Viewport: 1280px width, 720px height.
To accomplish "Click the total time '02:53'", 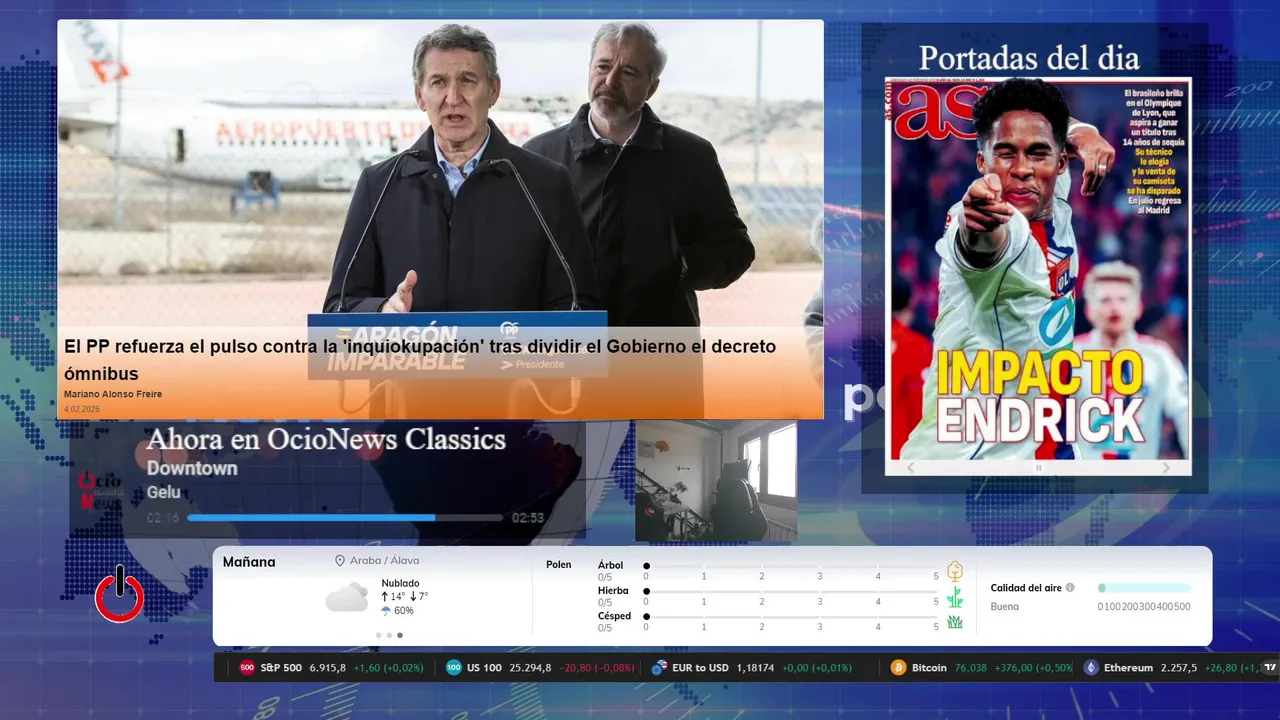I will [528, 518].
